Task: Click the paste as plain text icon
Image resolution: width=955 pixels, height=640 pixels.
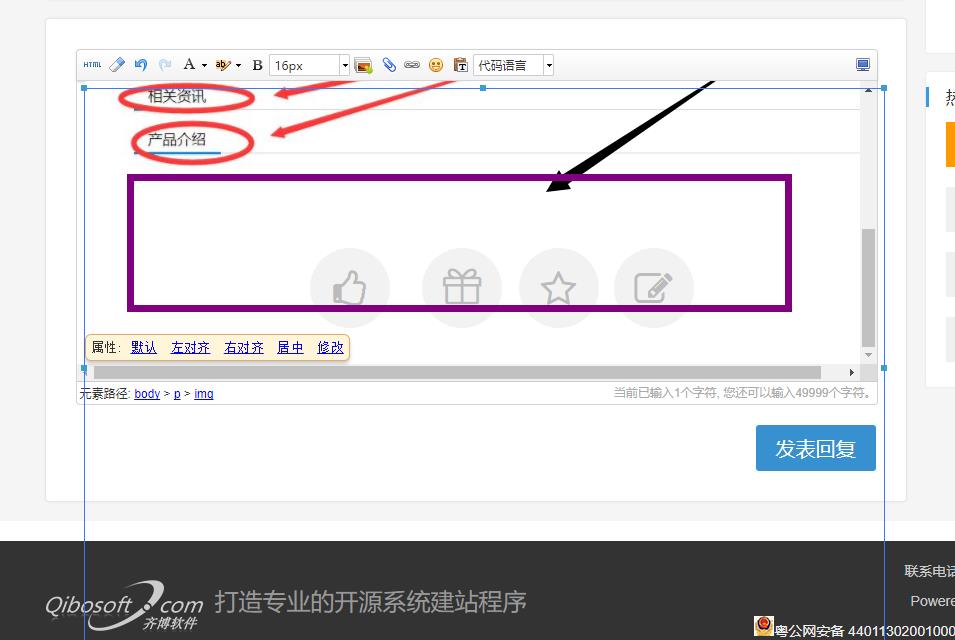Action: click(x=460, y=65)
